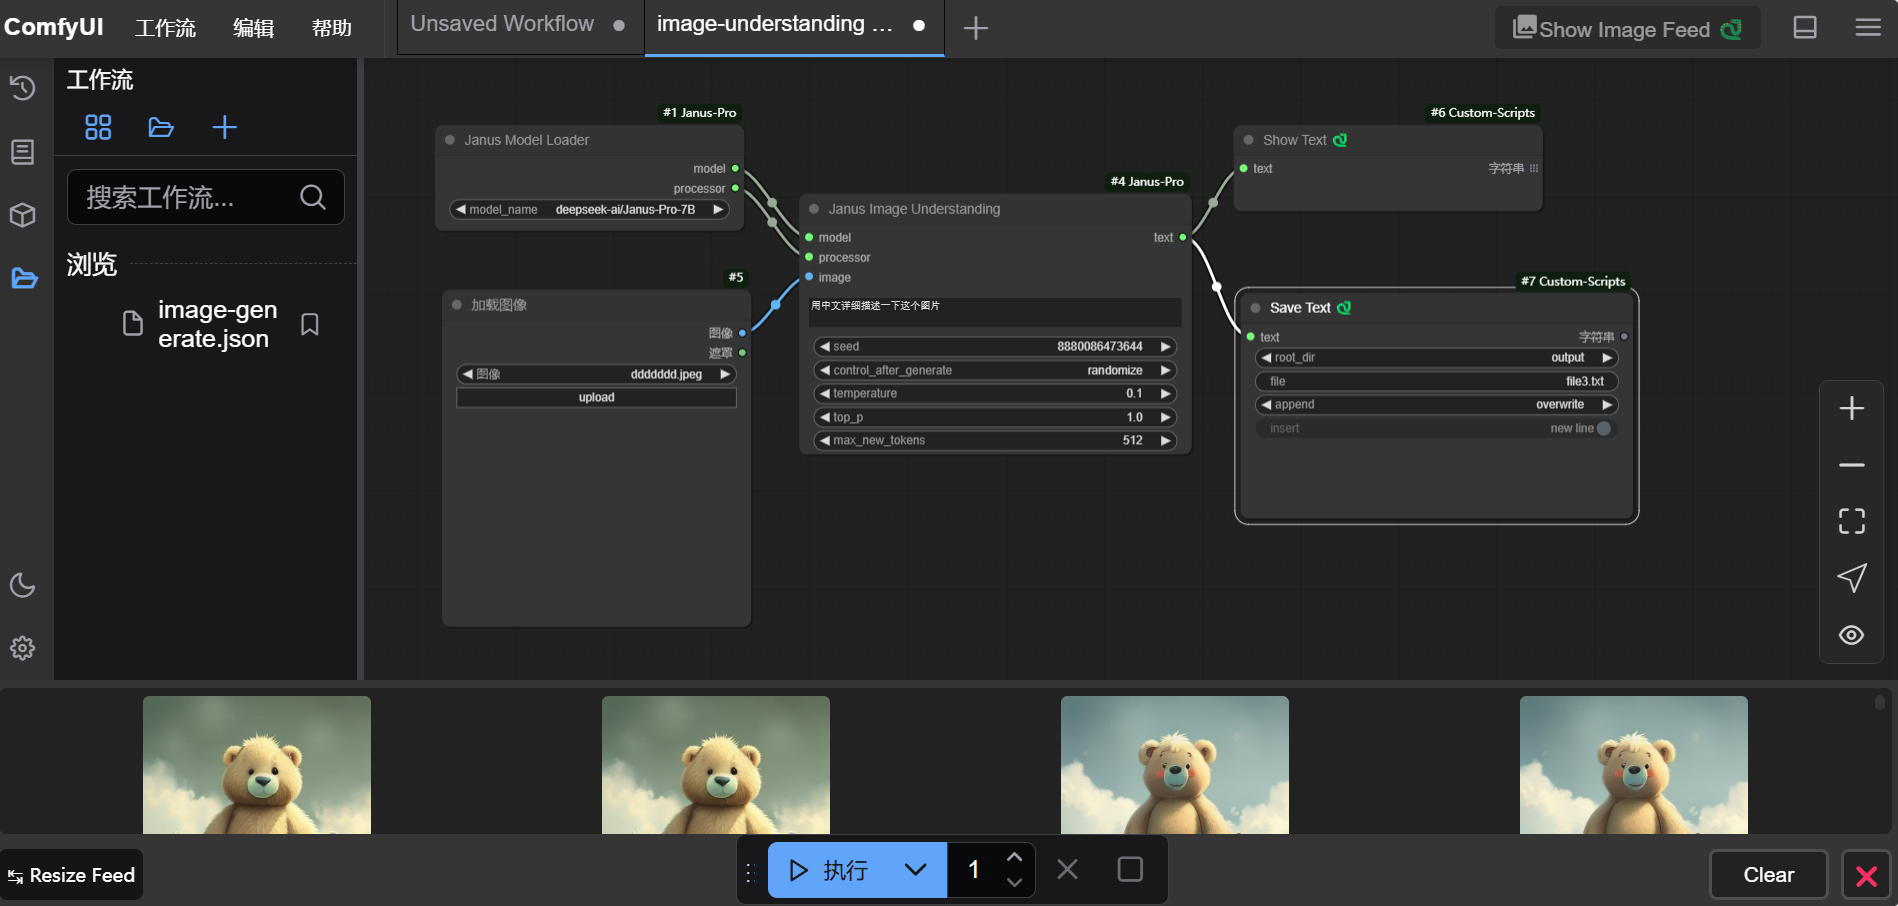Expand the run button dropdown arrow

915,870
